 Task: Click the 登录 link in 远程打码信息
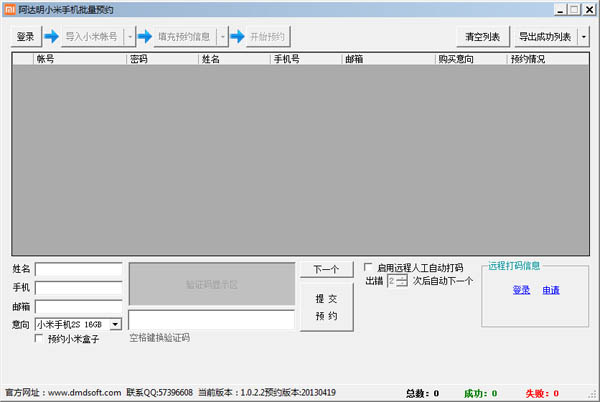coord(521,290)
